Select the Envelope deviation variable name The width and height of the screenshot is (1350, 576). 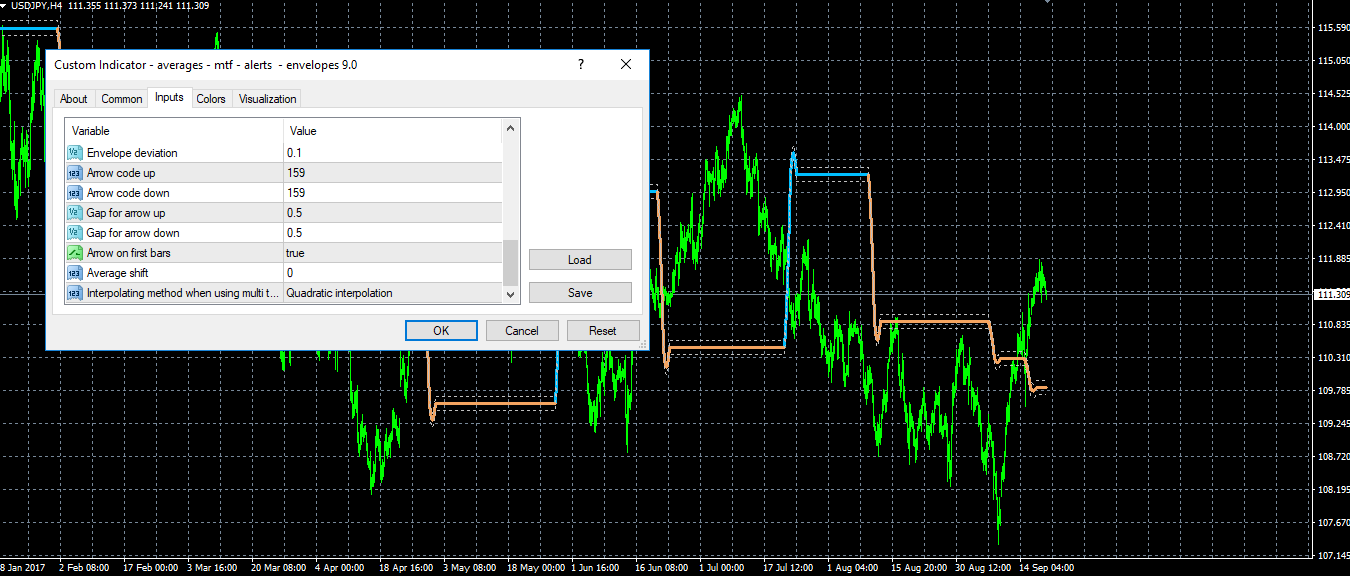coord(132,153)
